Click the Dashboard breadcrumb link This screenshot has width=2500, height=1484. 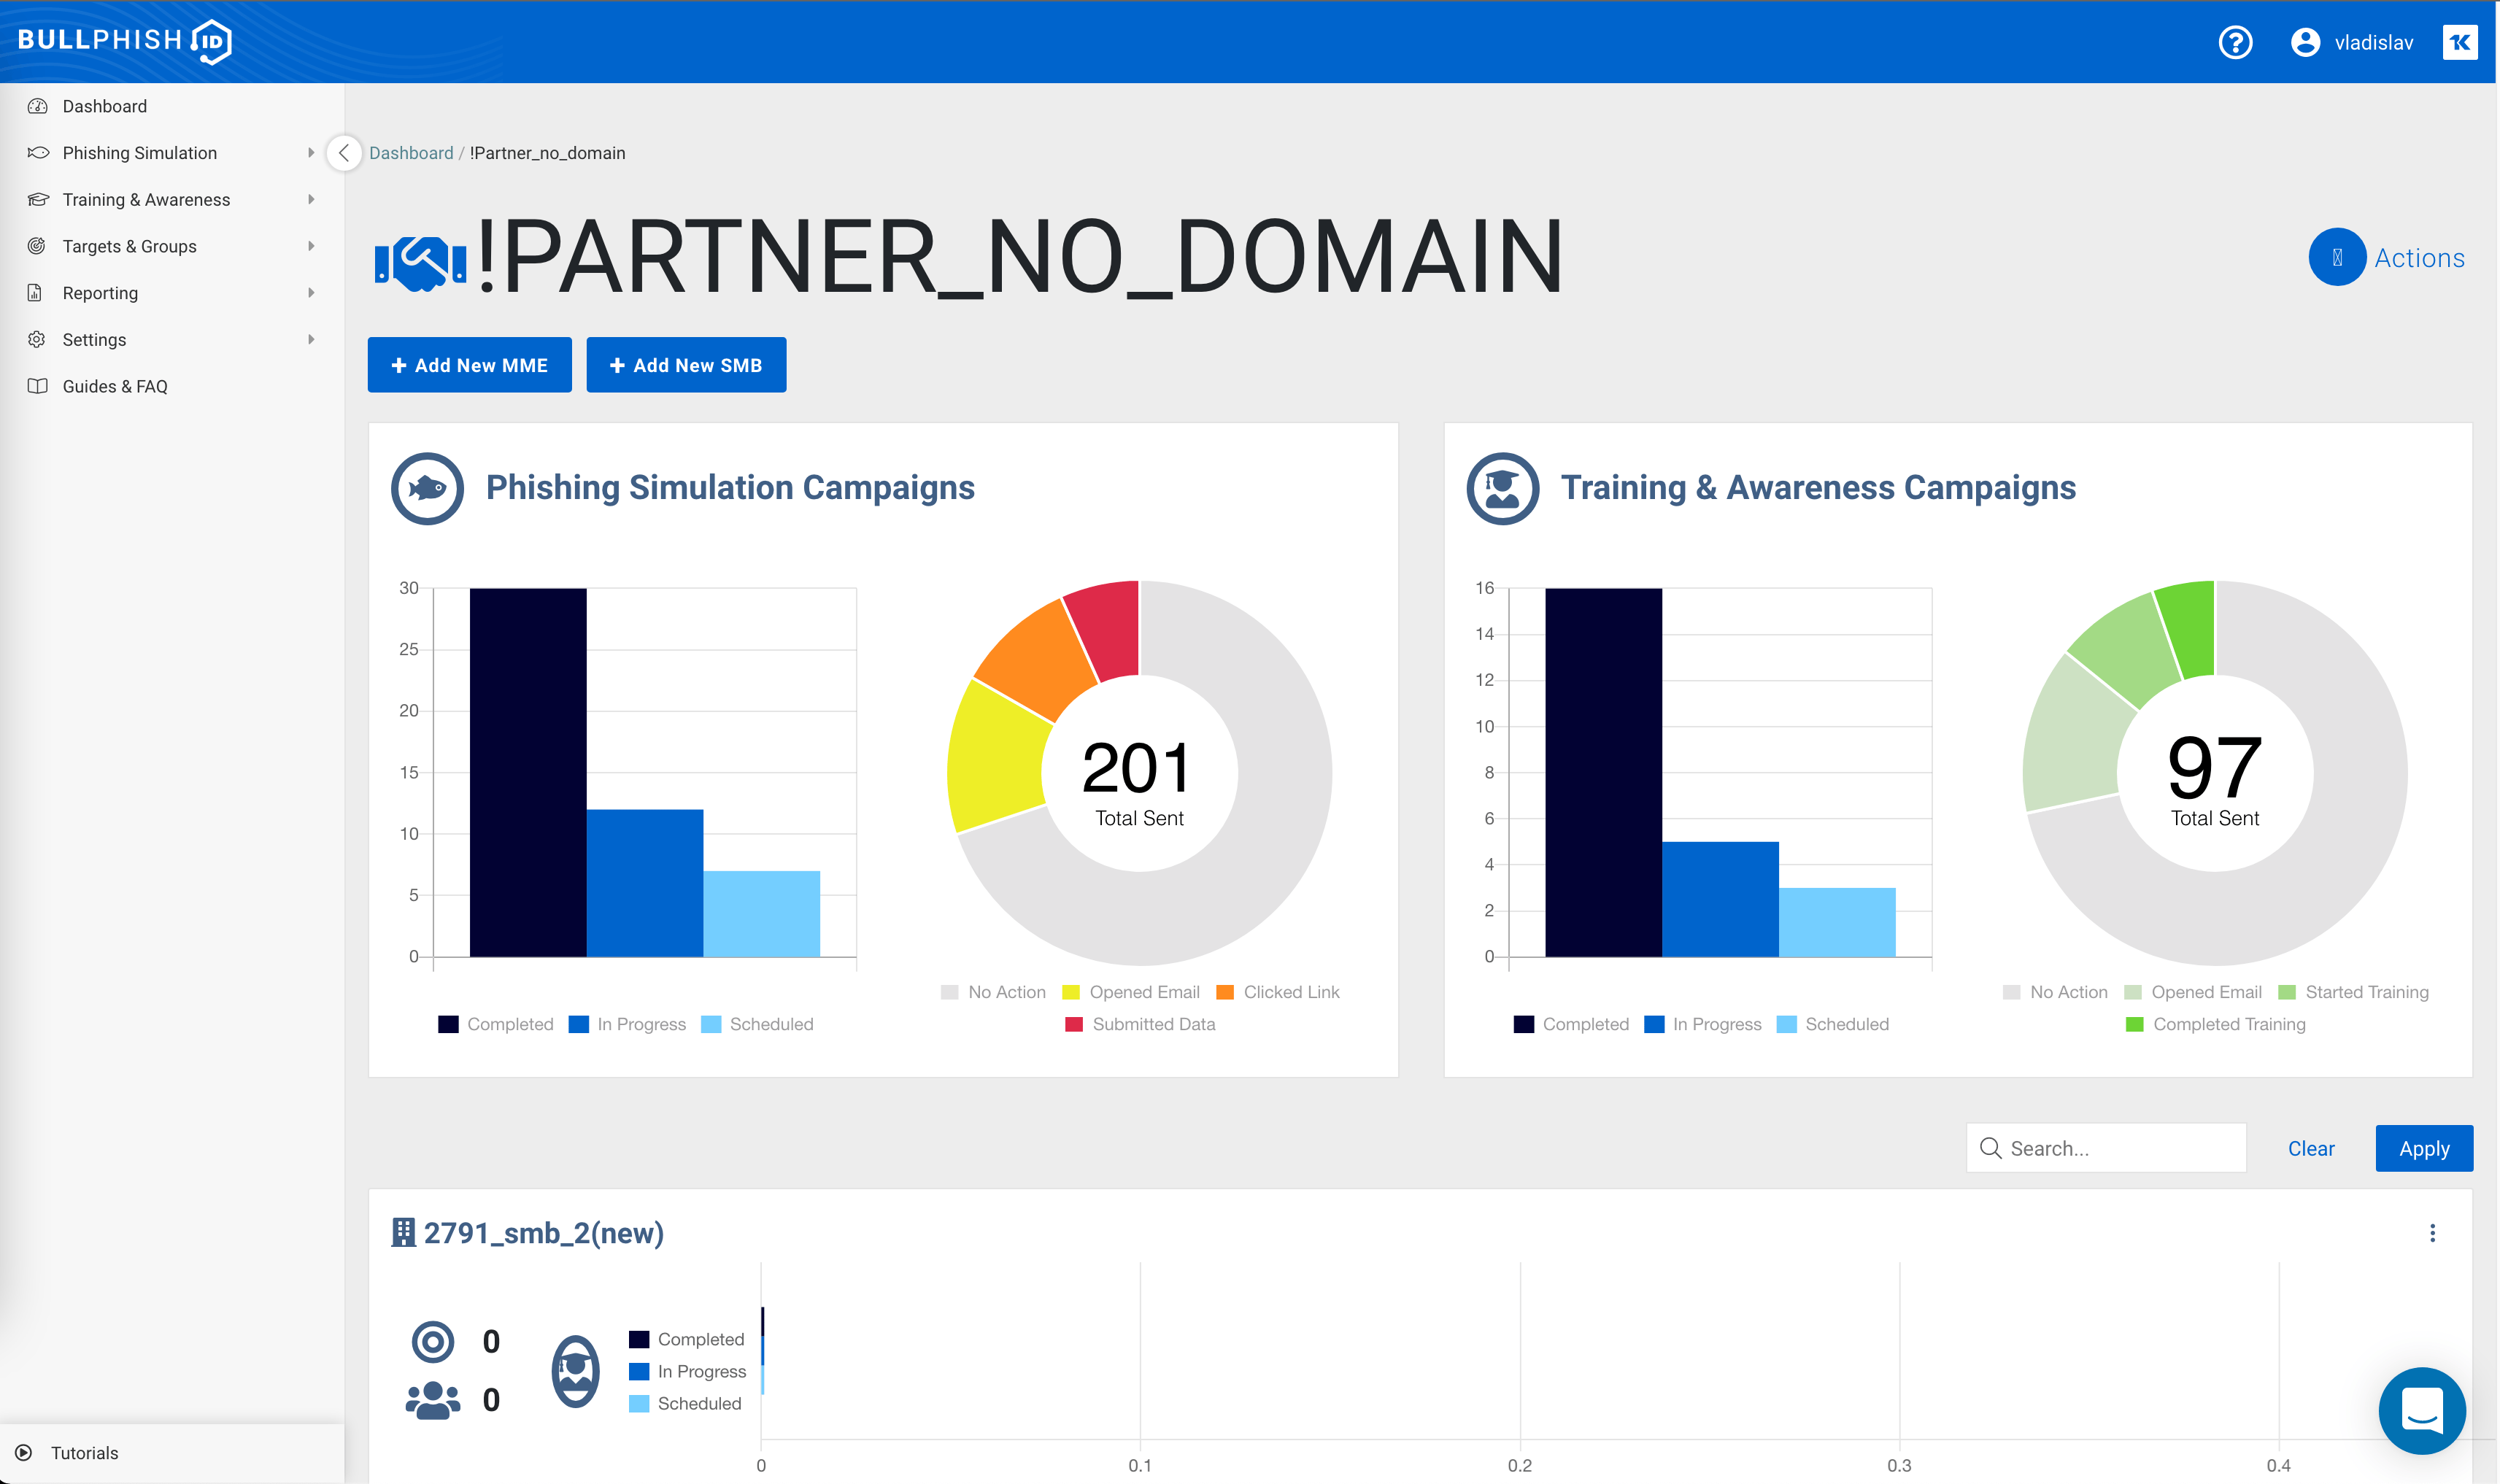411,153
